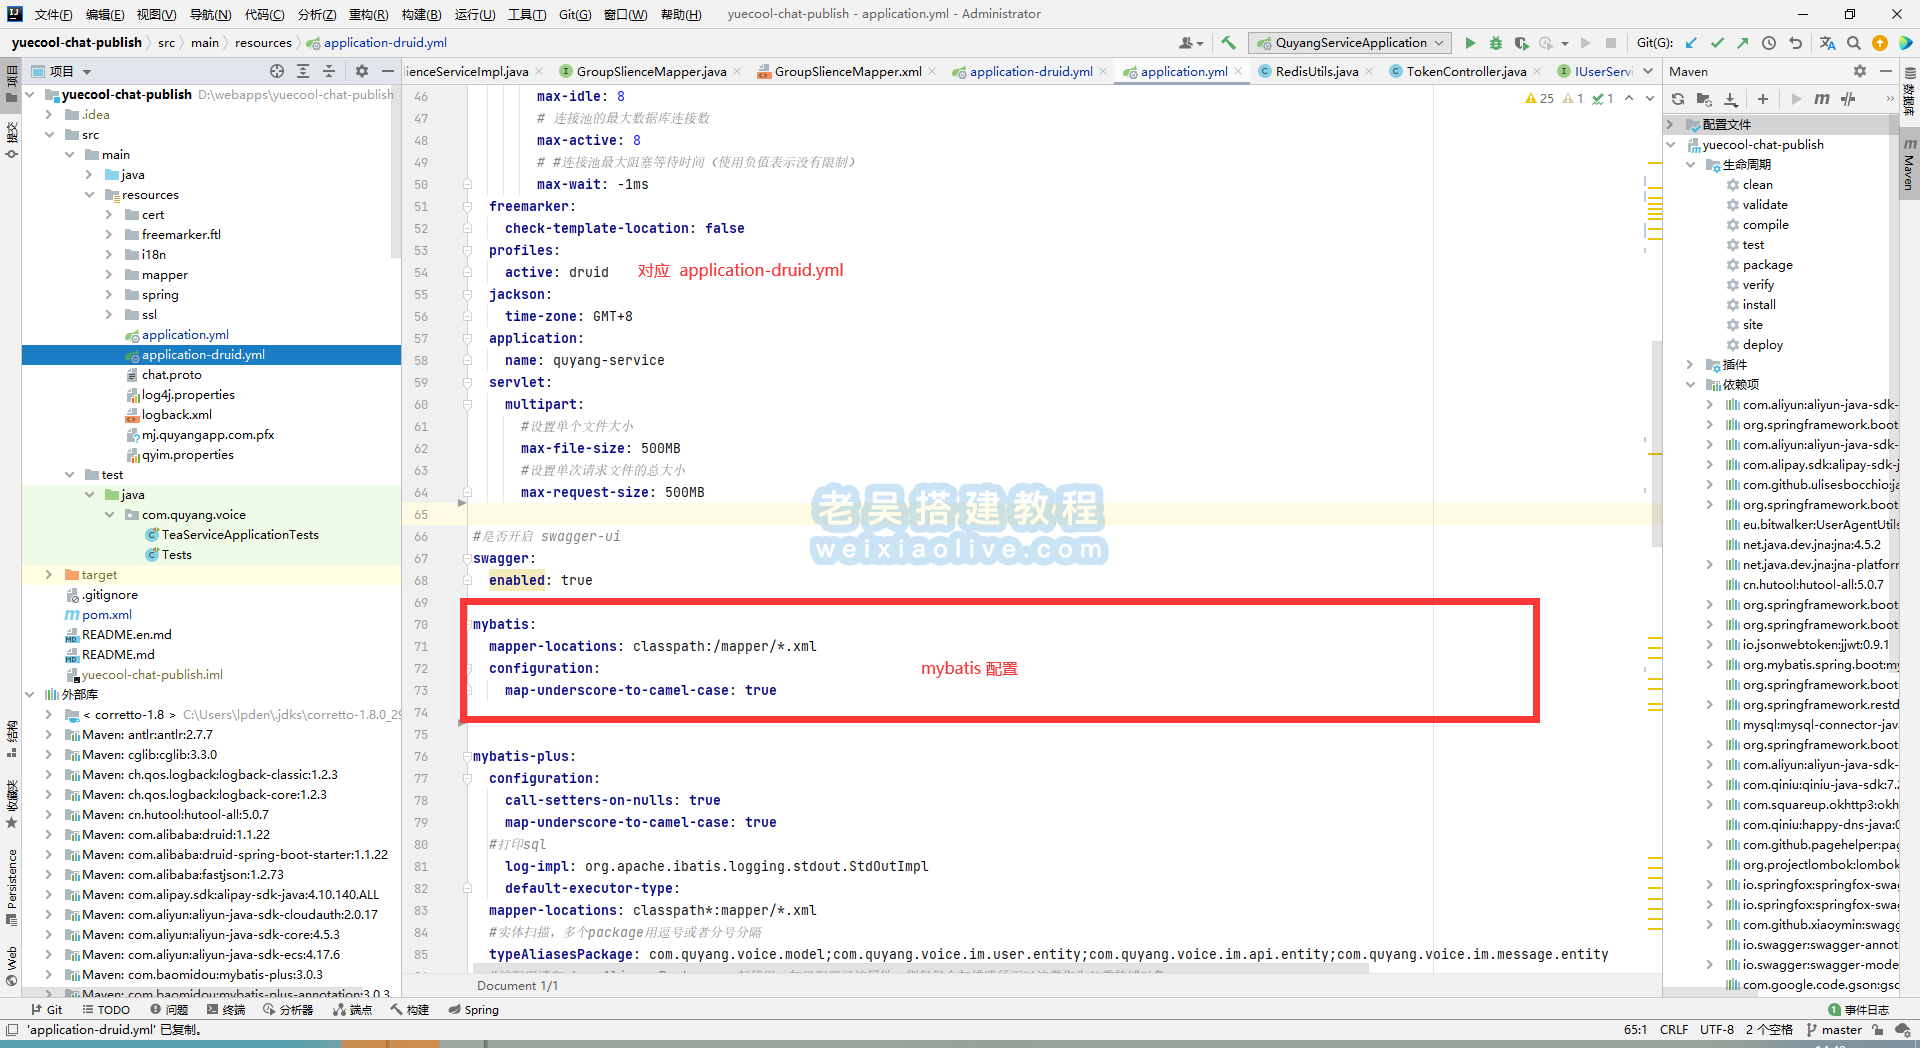Image resolution: width=1920 pixels, height=1048 pixels.
Task: Click the Git update project arrow
Action: [1691, 43]
